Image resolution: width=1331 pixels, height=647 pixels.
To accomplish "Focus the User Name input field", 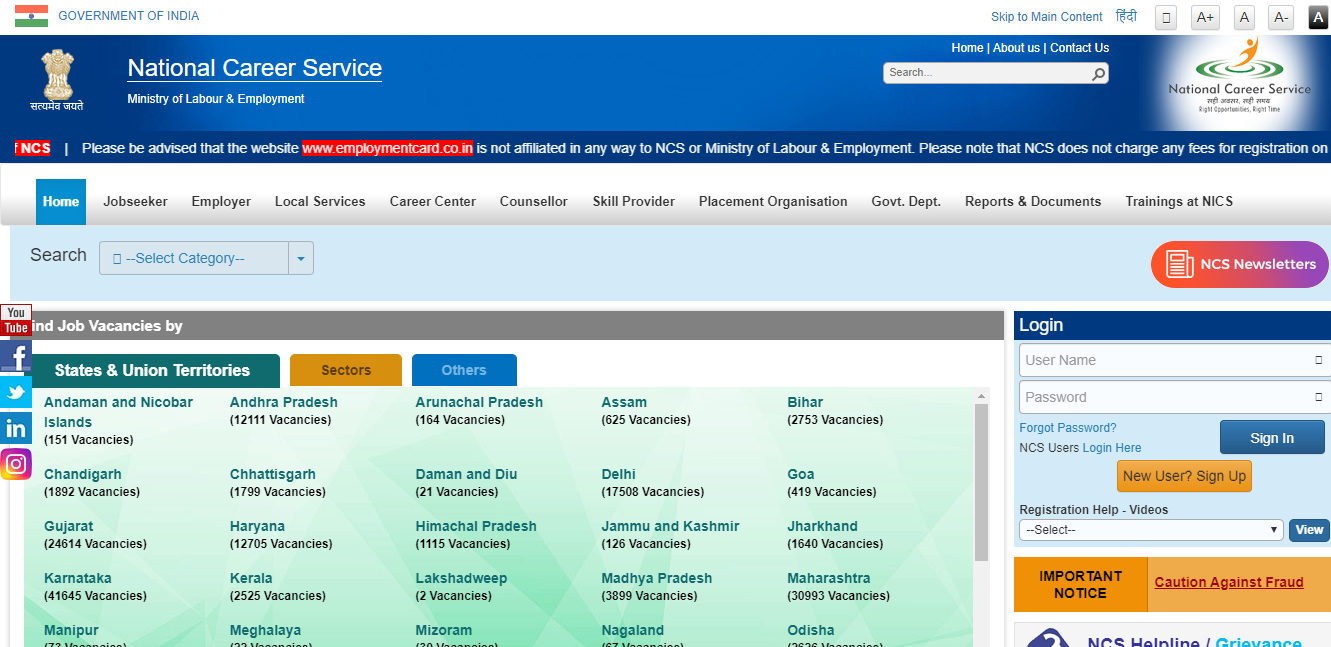I will pyautogui.click(x=1165, y=360).
